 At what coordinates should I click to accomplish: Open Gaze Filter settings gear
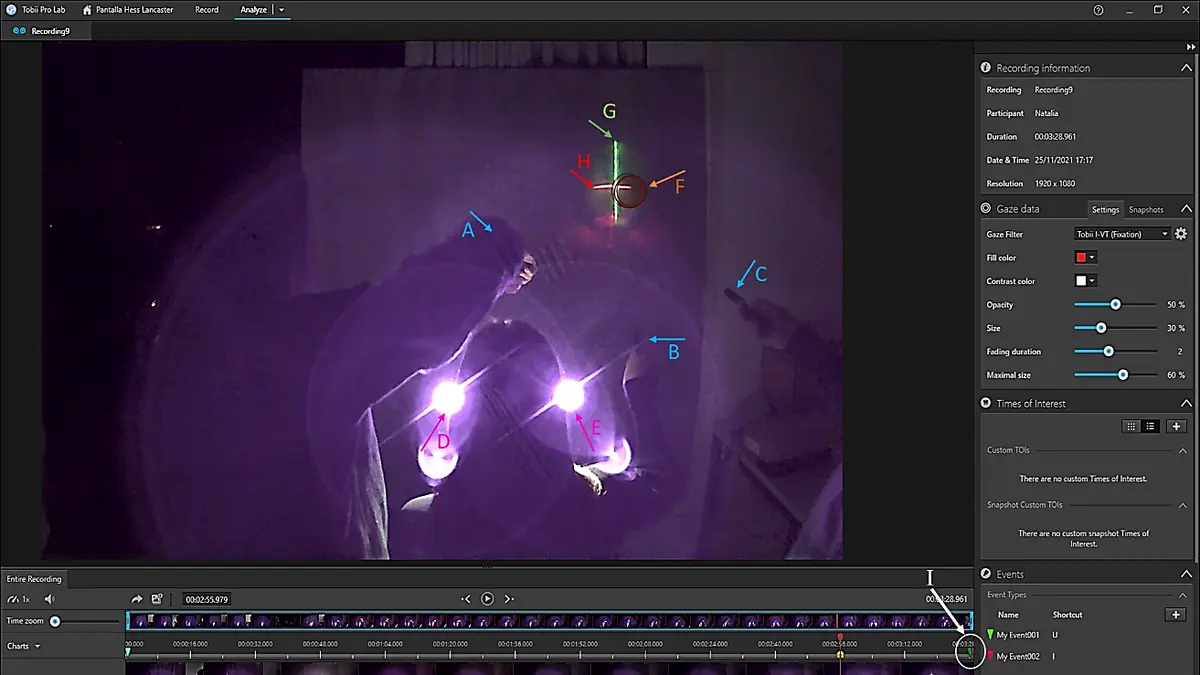tap(1180, 234)
